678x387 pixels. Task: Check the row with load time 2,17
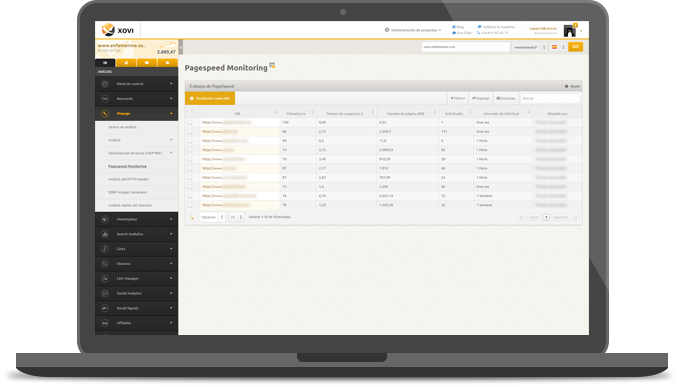tap(190, 168)
